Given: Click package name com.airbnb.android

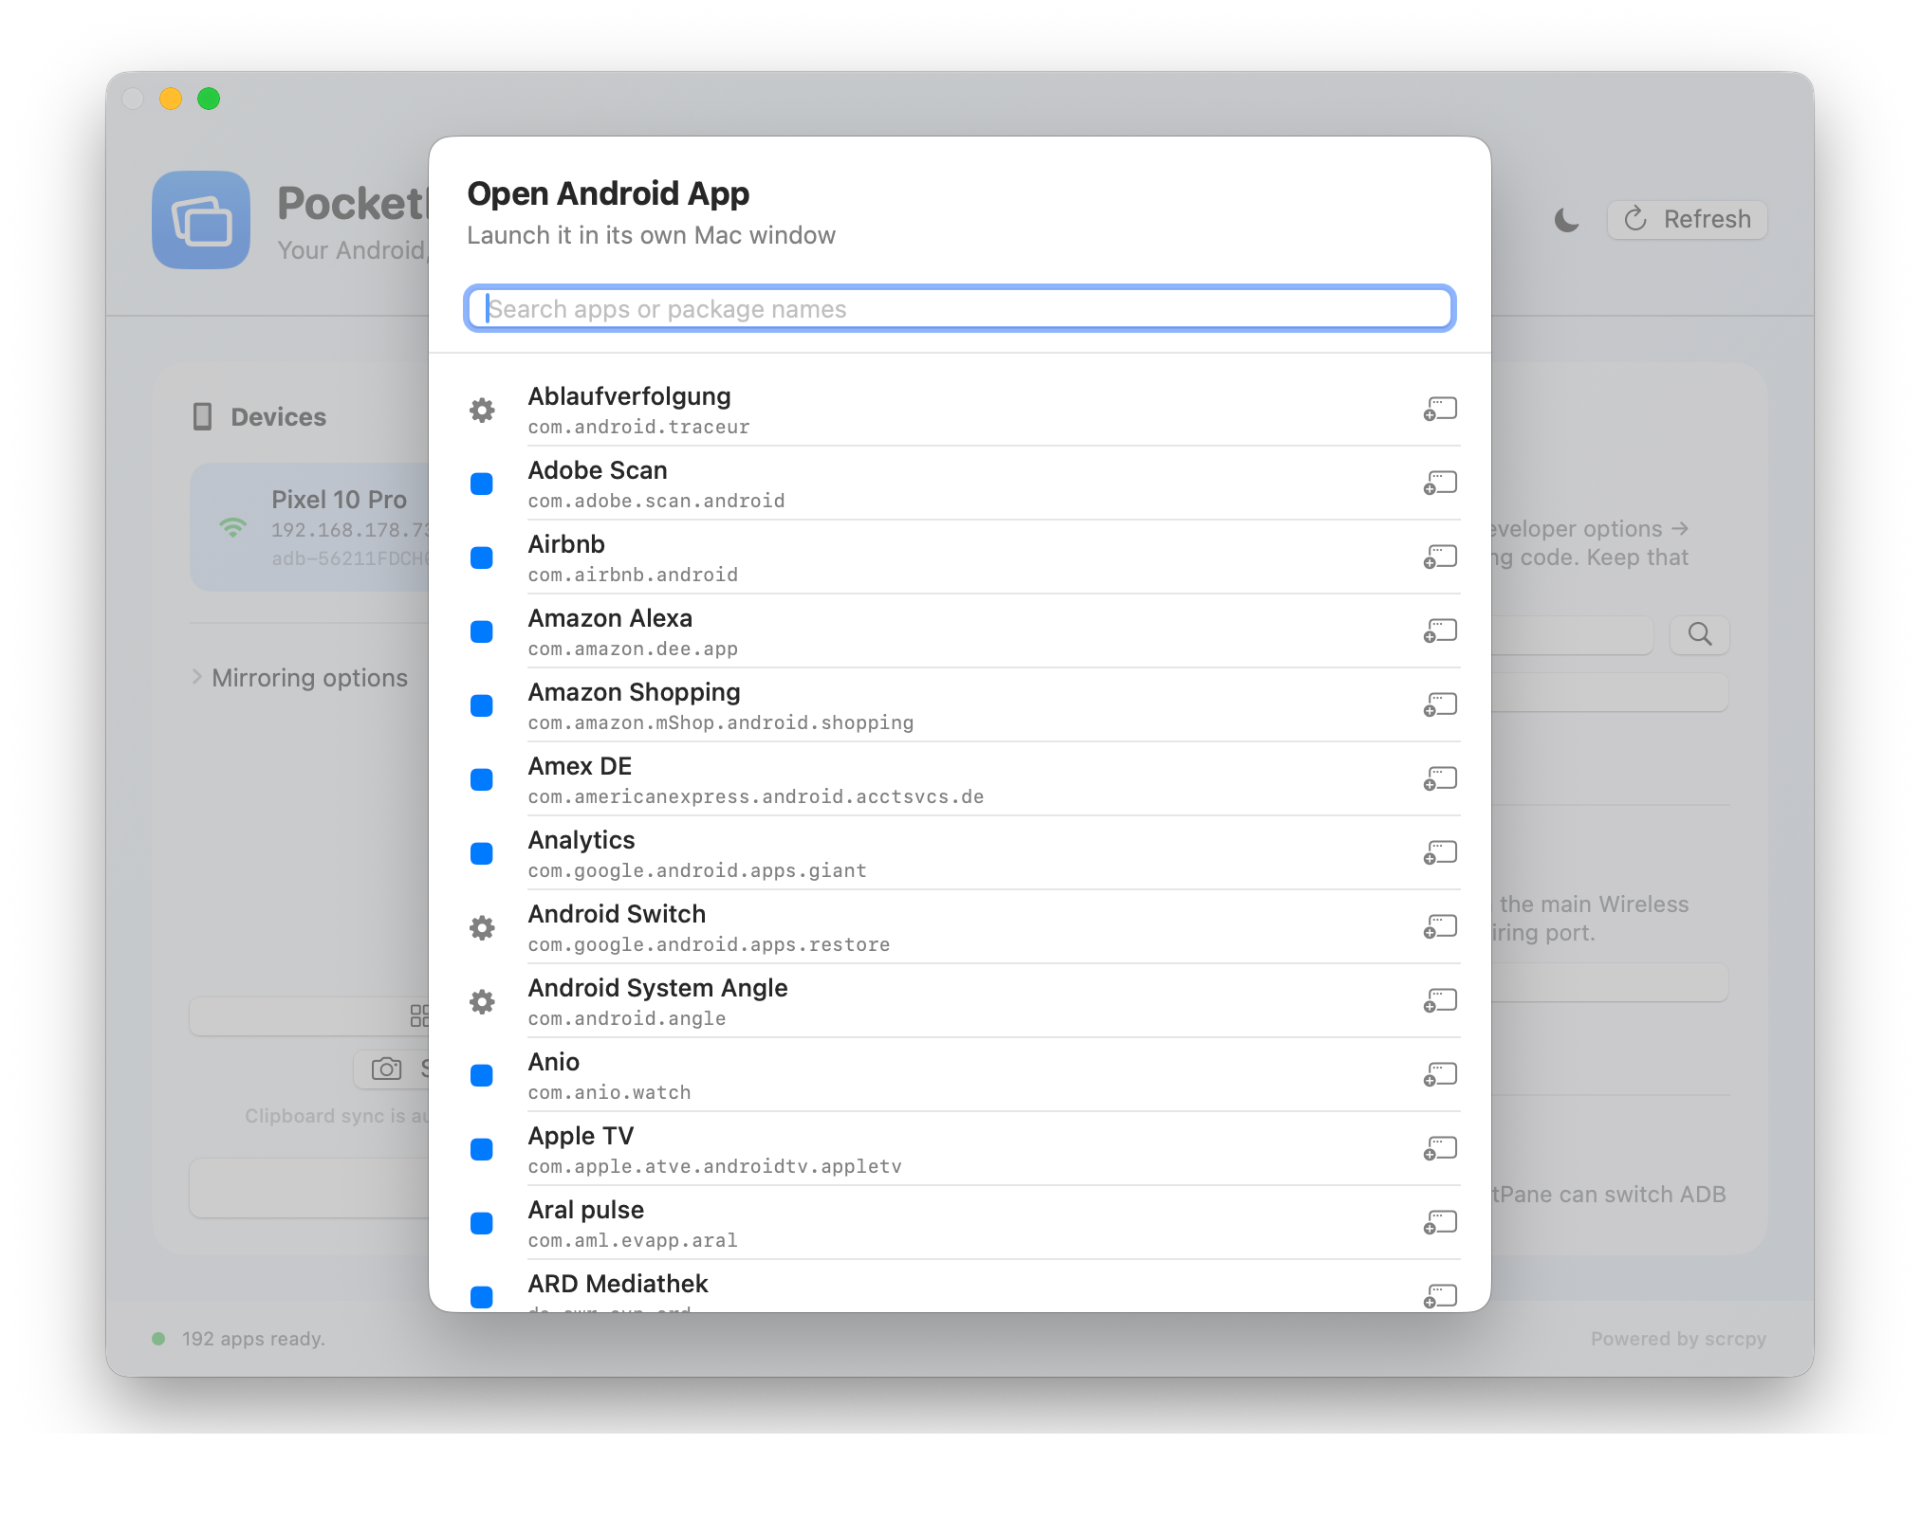Looking at the screenshot, I should (x=633, y=575).
